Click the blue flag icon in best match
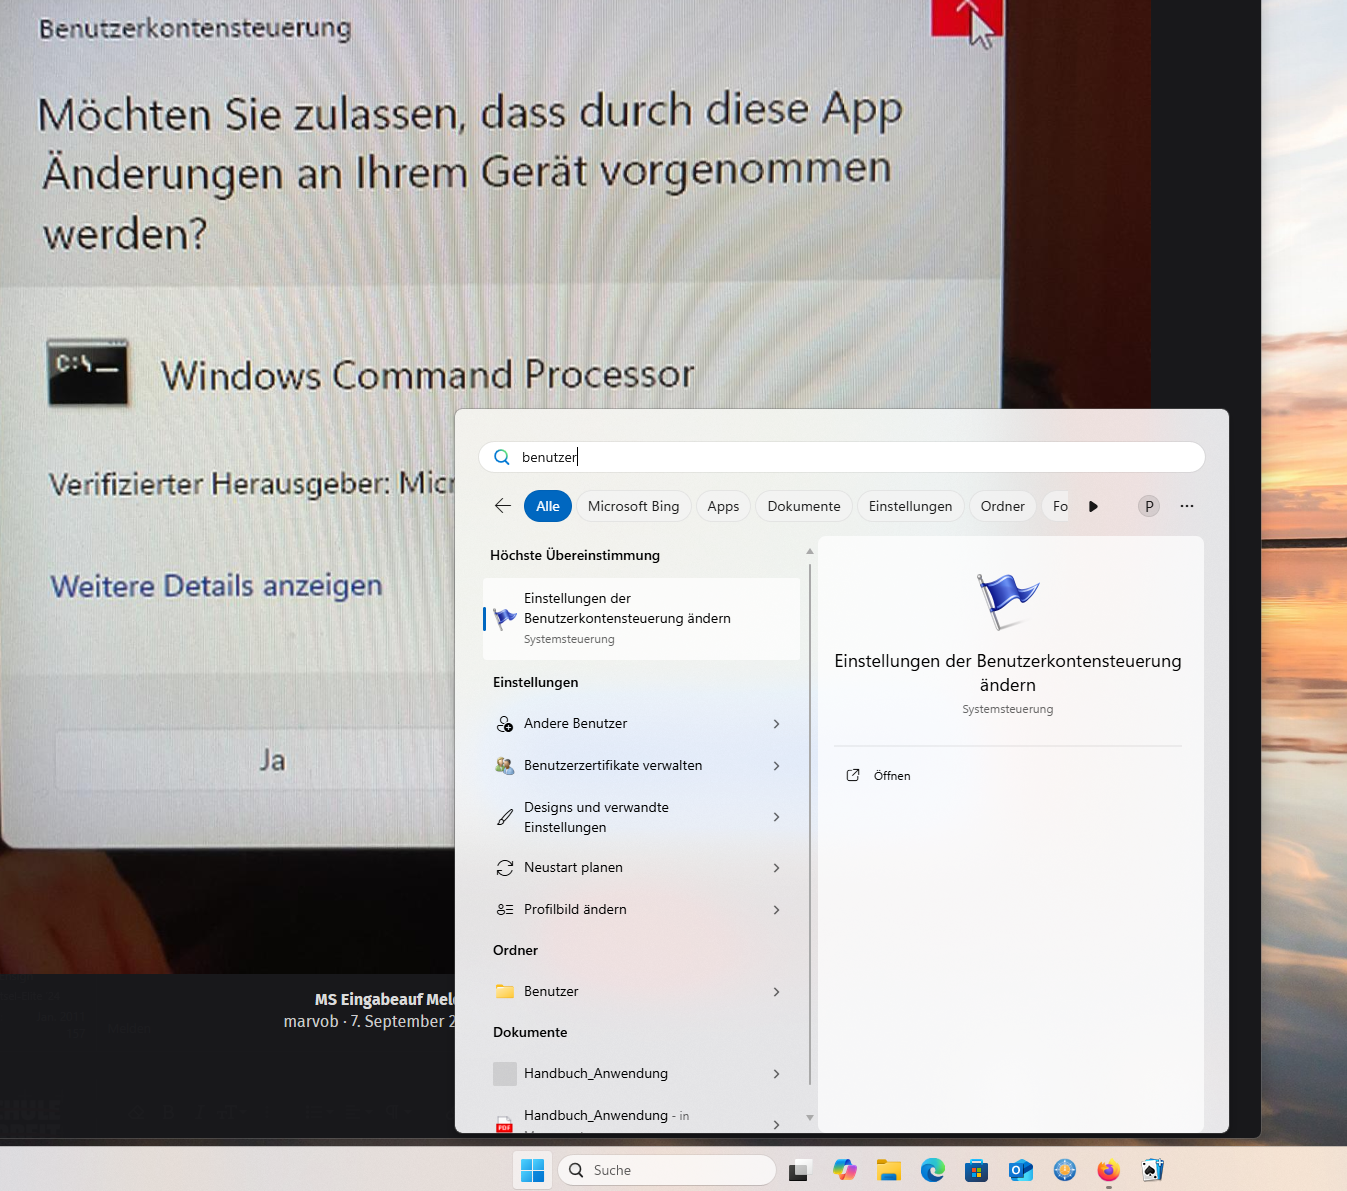 [x=505, y=618]
